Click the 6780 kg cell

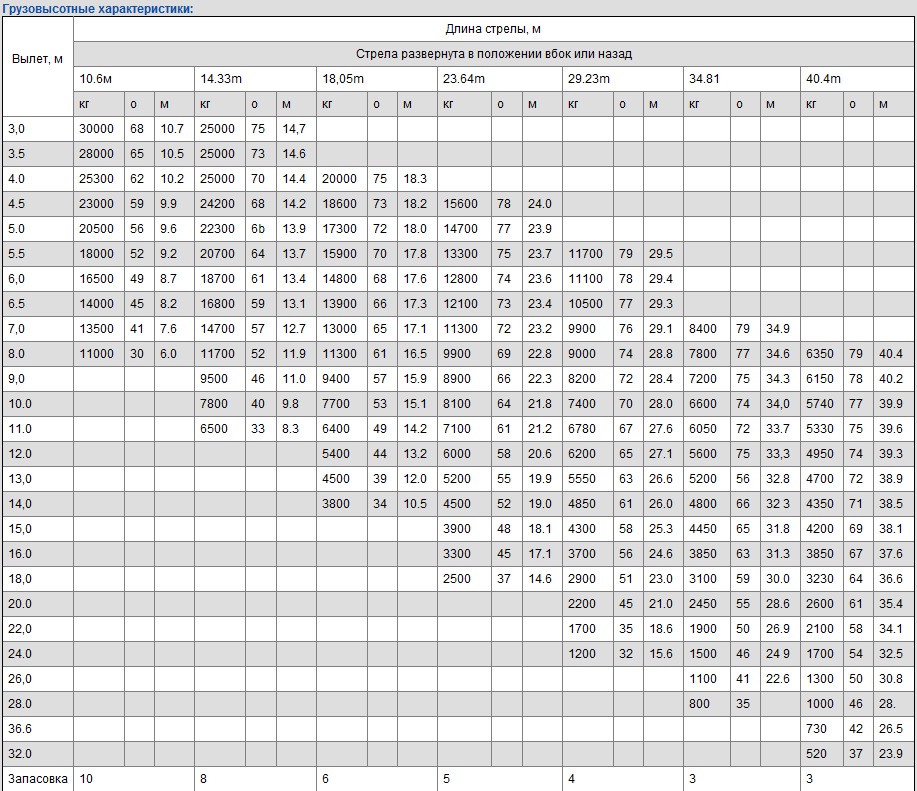pos(585,429)
